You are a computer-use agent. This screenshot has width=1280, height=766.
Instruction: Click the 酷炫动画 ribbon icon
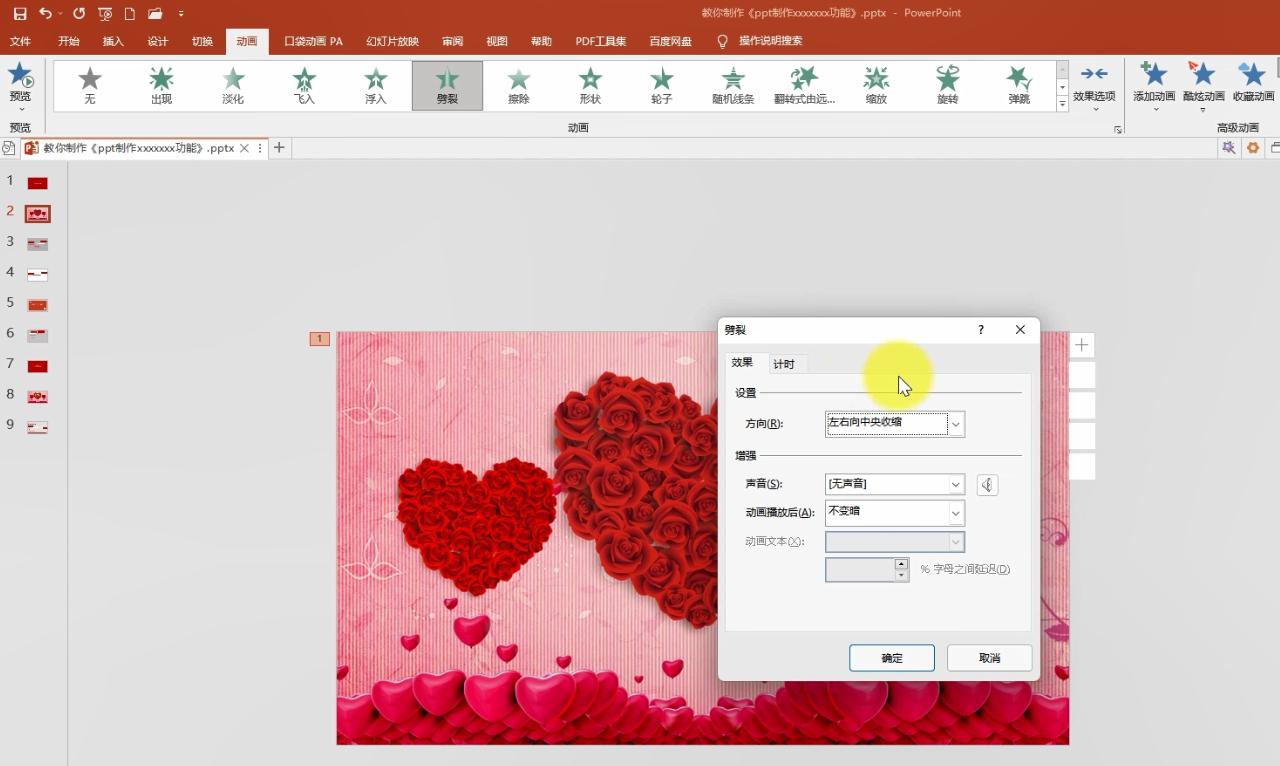[1202, 85]
